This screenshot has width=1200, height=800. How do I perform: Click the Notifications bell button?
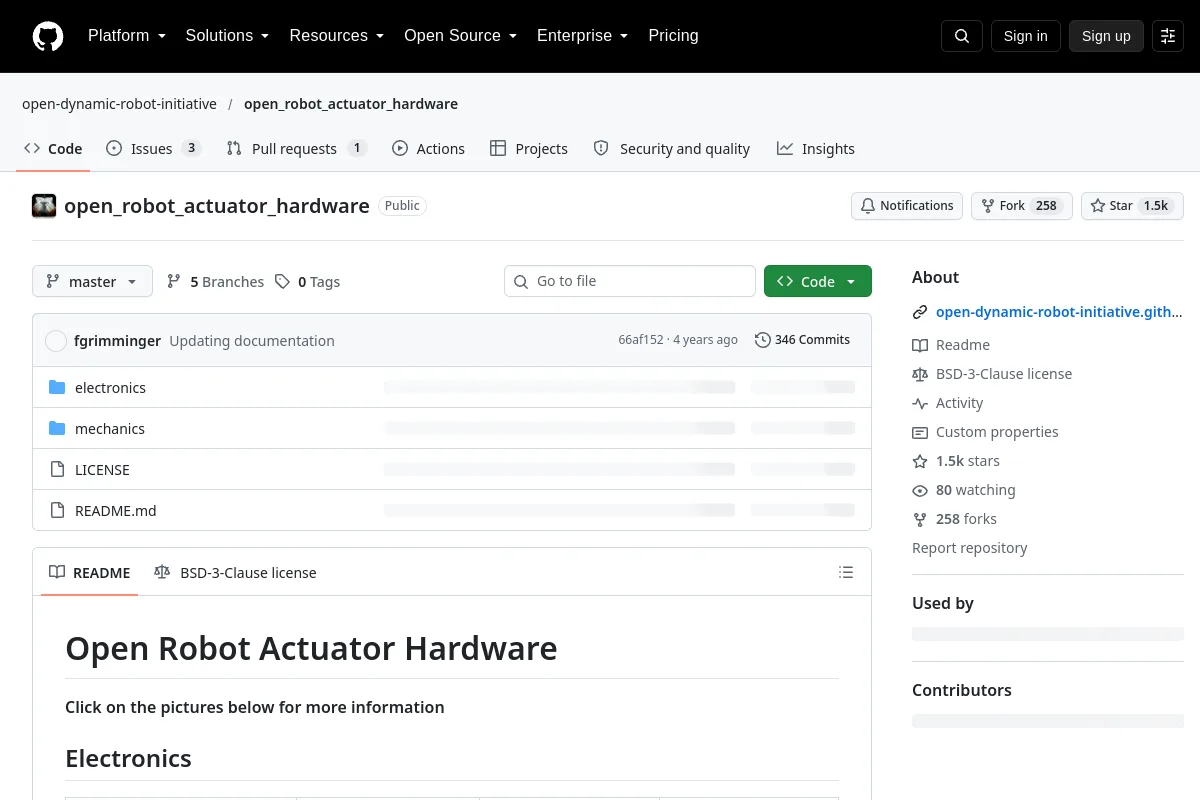click(907, 206)
